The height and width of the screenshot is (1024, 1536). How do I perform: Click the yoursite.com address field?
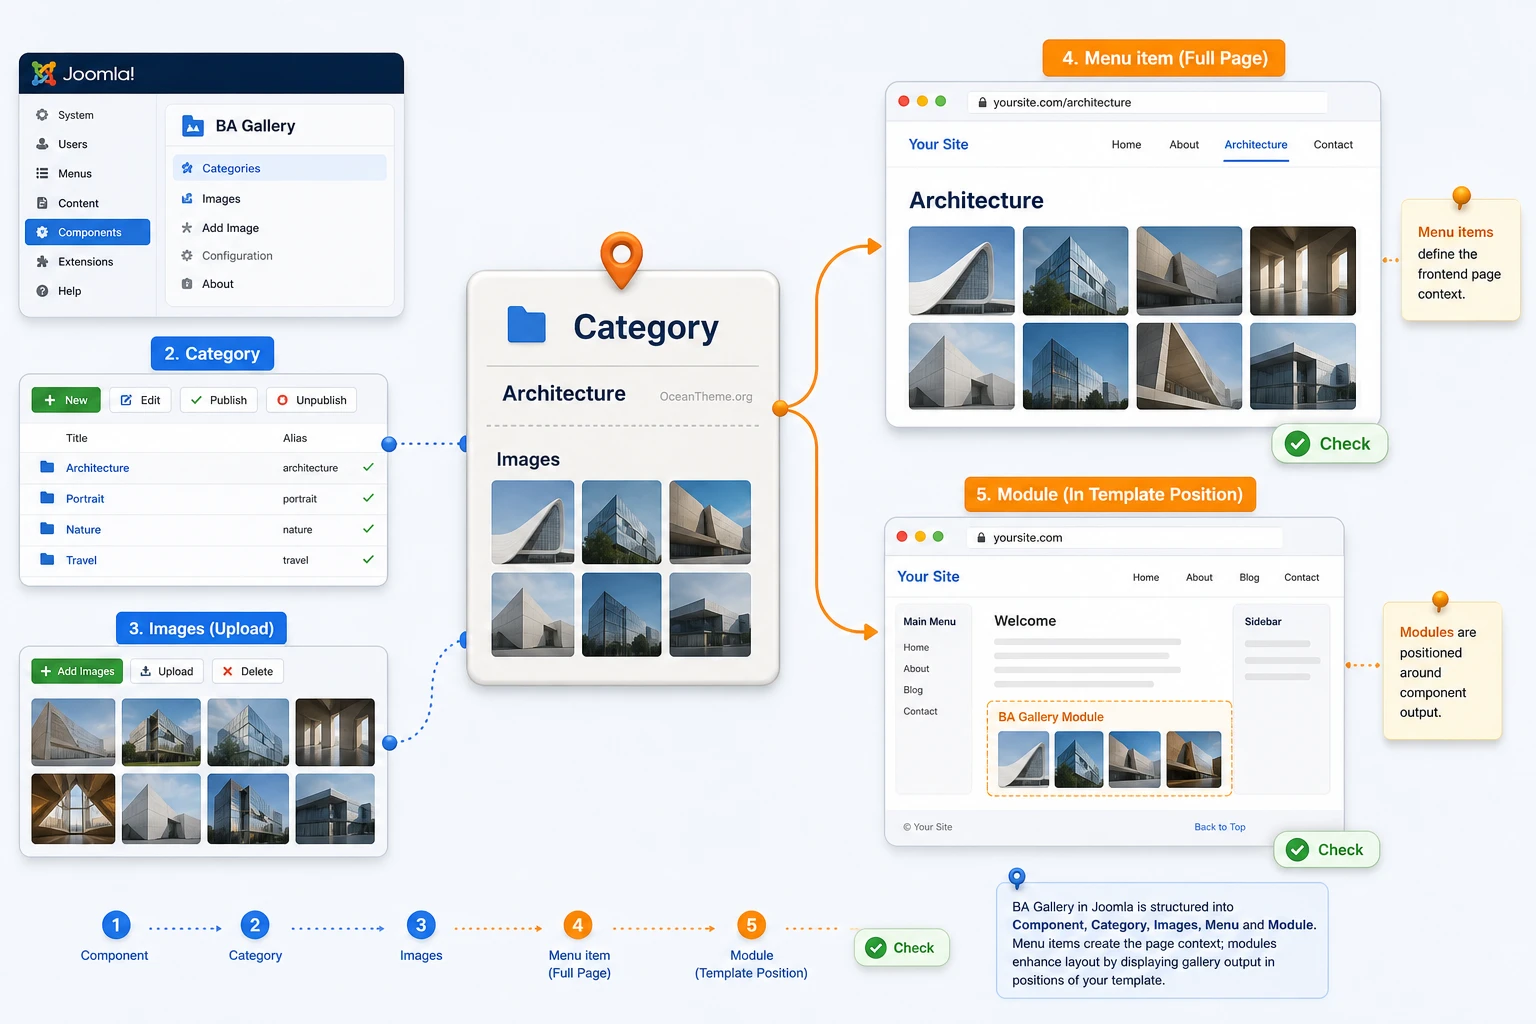tap(1124, 538)
